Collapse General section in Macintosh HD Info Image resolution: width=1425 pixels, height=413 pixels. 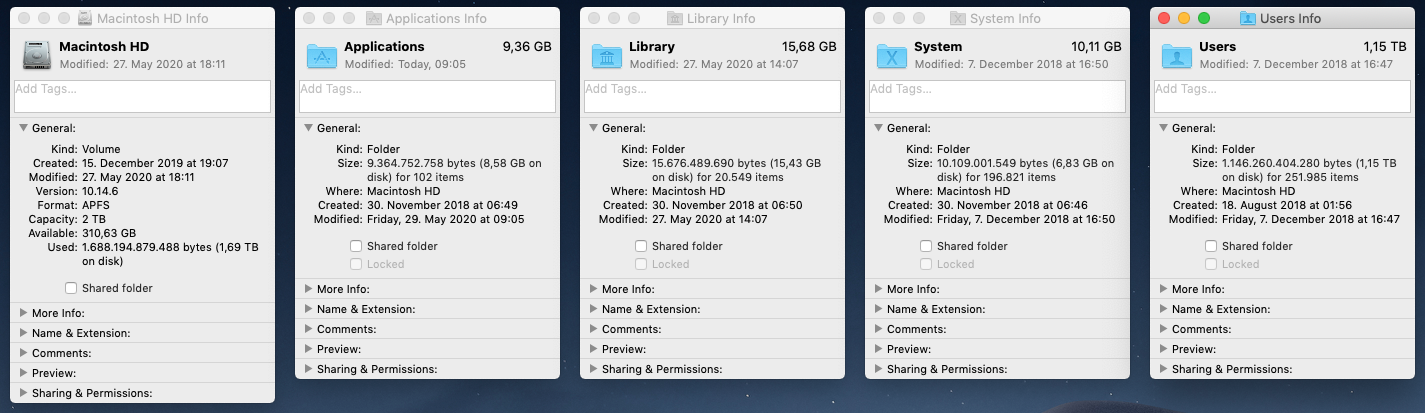(23, 128)
